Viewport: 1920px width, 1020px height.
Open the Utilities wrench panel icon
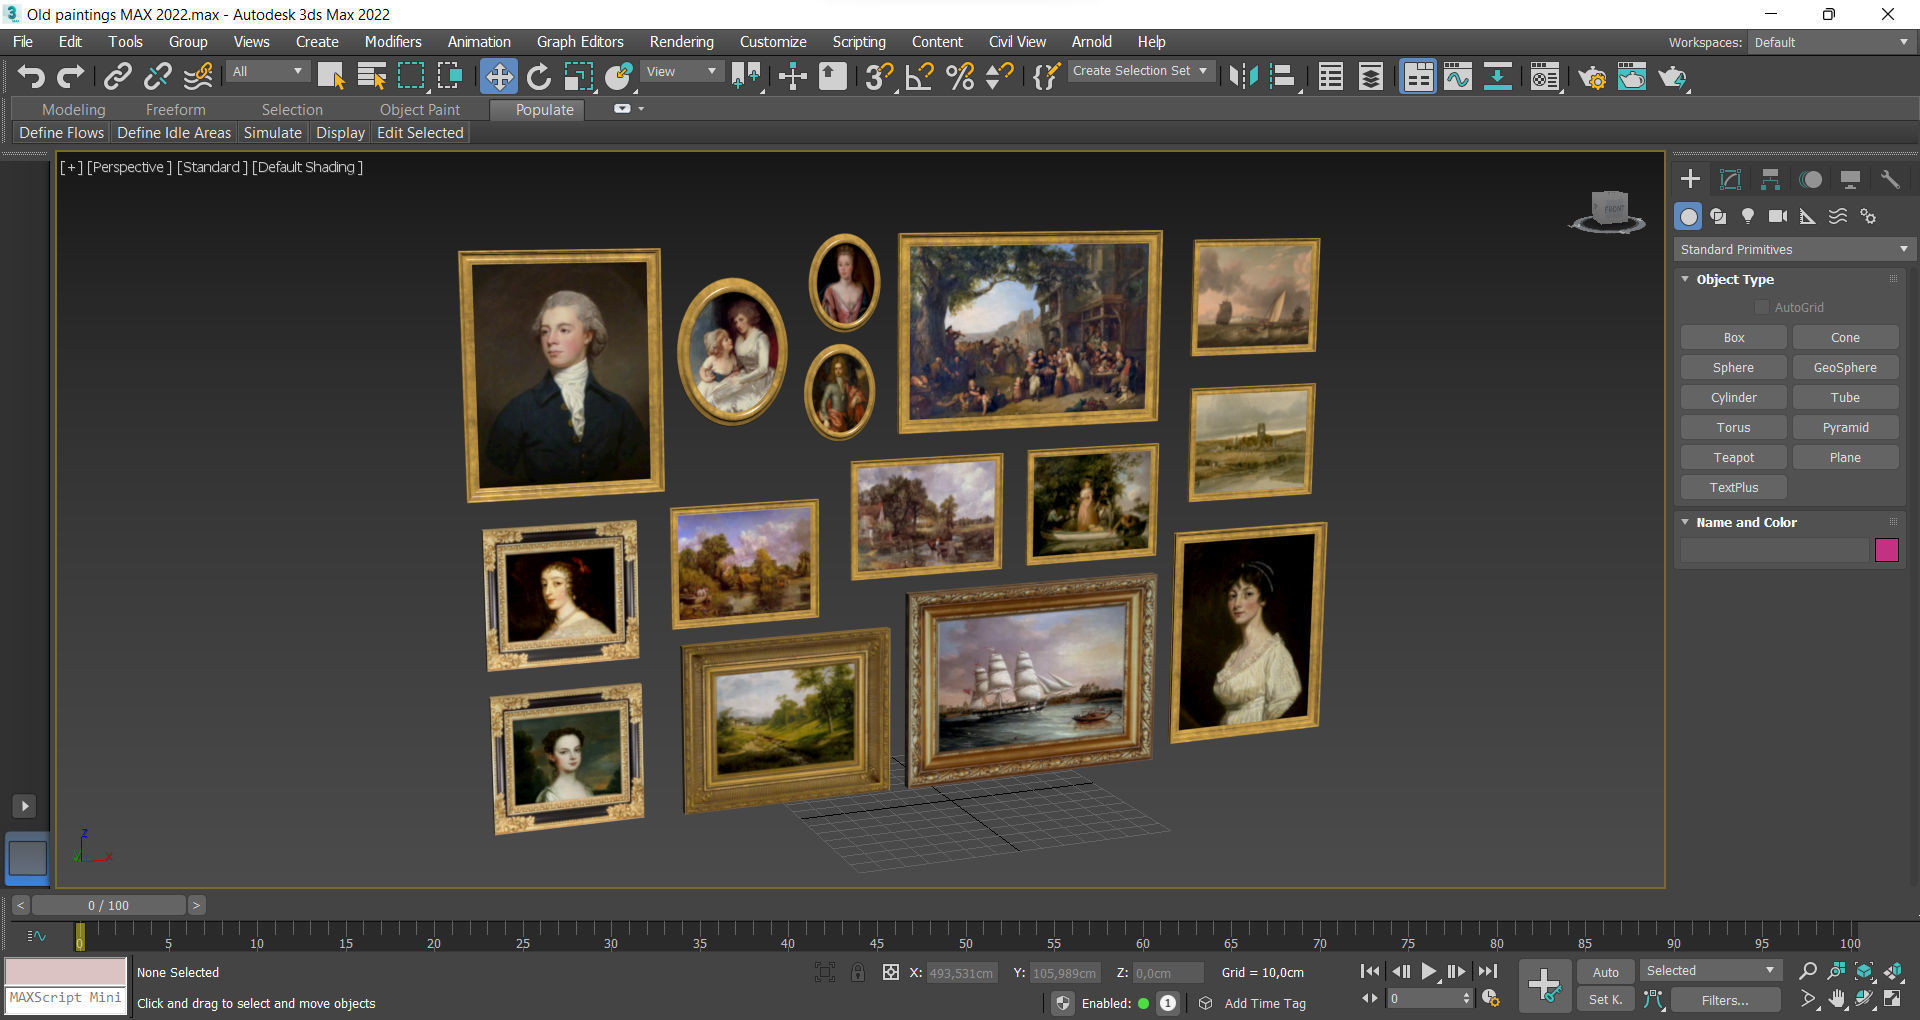coord(1889,179)
